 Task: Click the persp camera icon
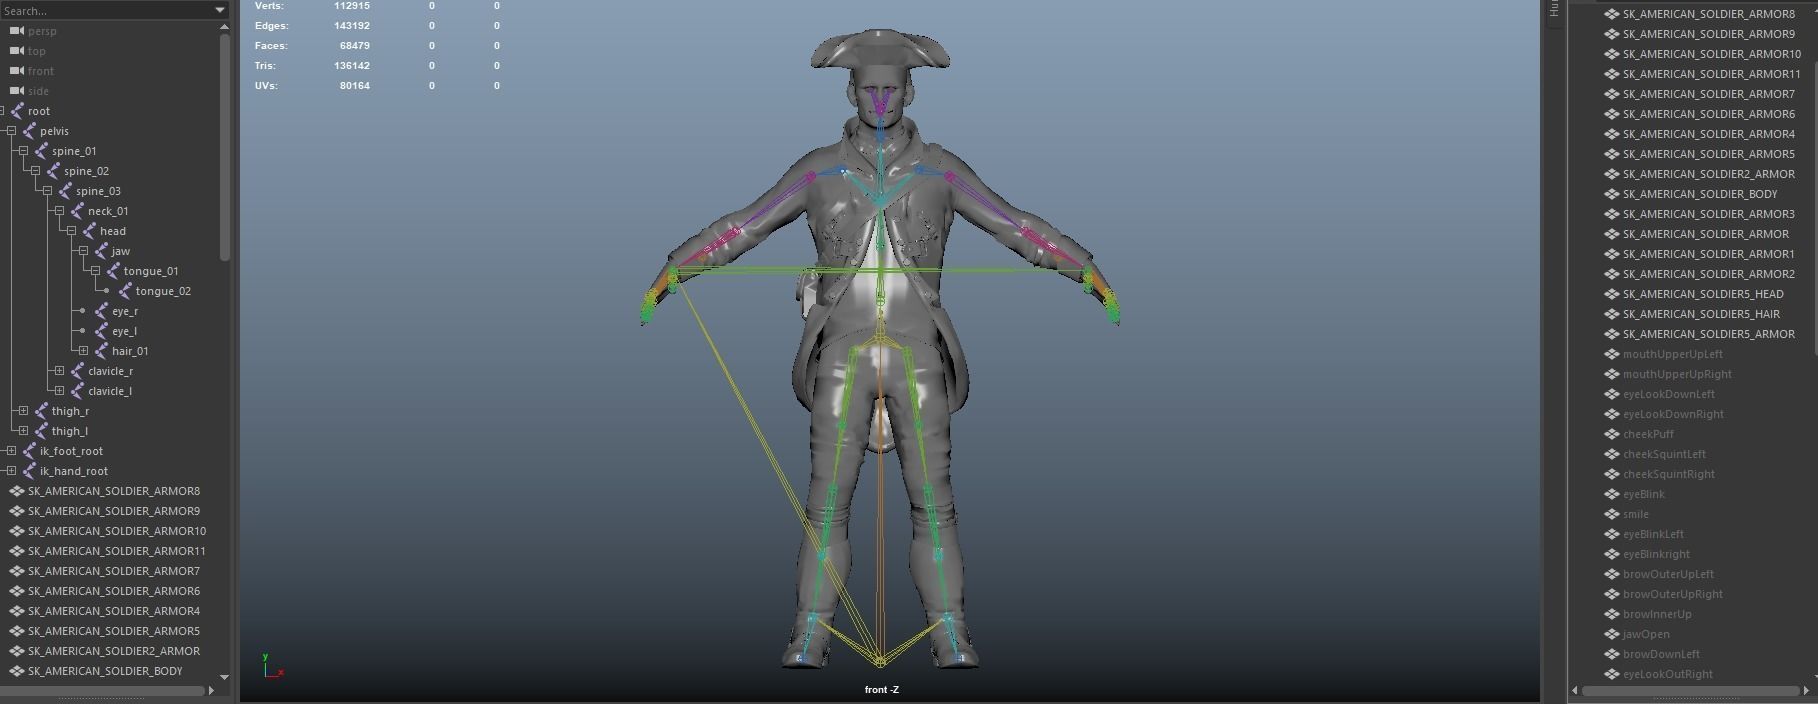(17, 31)
